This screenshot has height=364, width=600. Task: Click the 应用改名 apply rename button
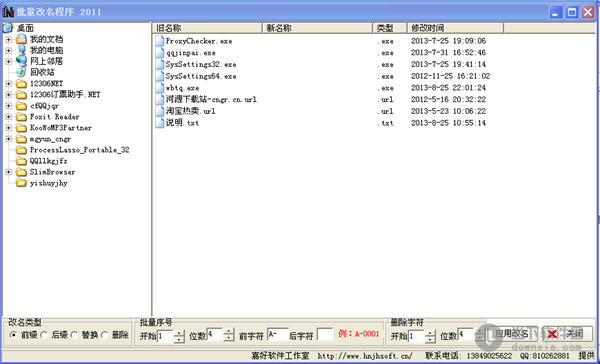tap(512, 334)
